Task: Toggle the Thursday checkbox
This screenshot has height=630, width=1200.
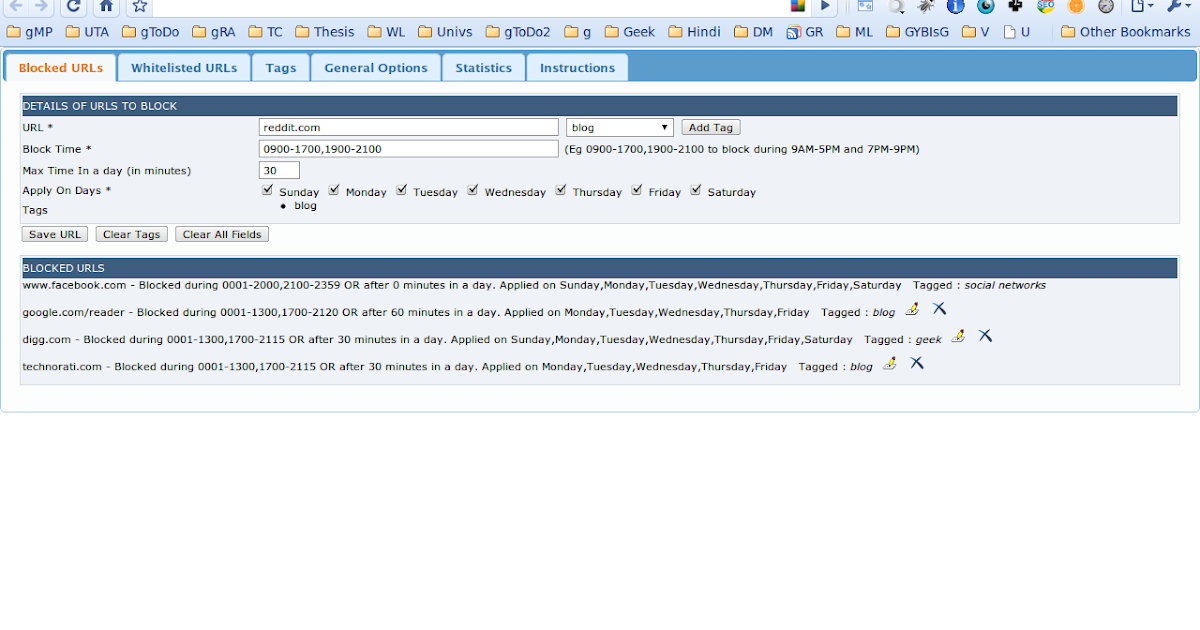Action: (561, 189)
